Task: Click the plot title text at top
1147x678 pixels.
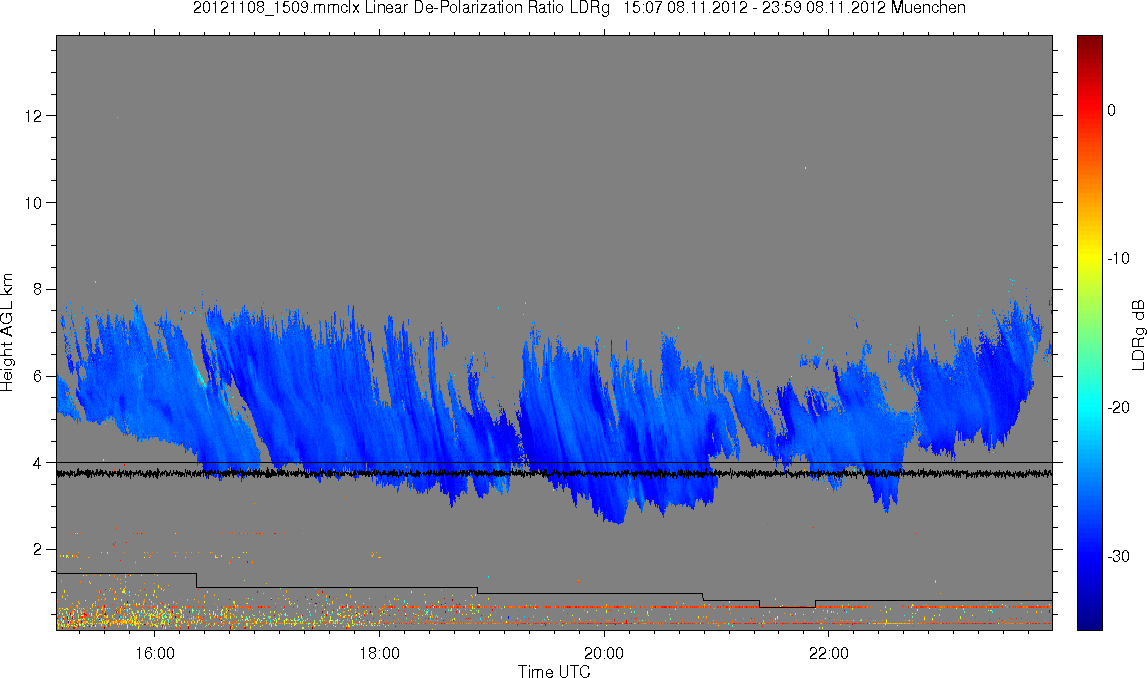Action: point(579,8)
